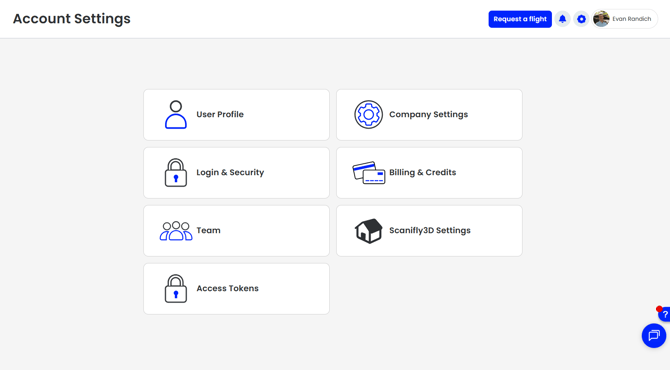
Task: Open Access Tokens
Action: [x=236, y=288]
